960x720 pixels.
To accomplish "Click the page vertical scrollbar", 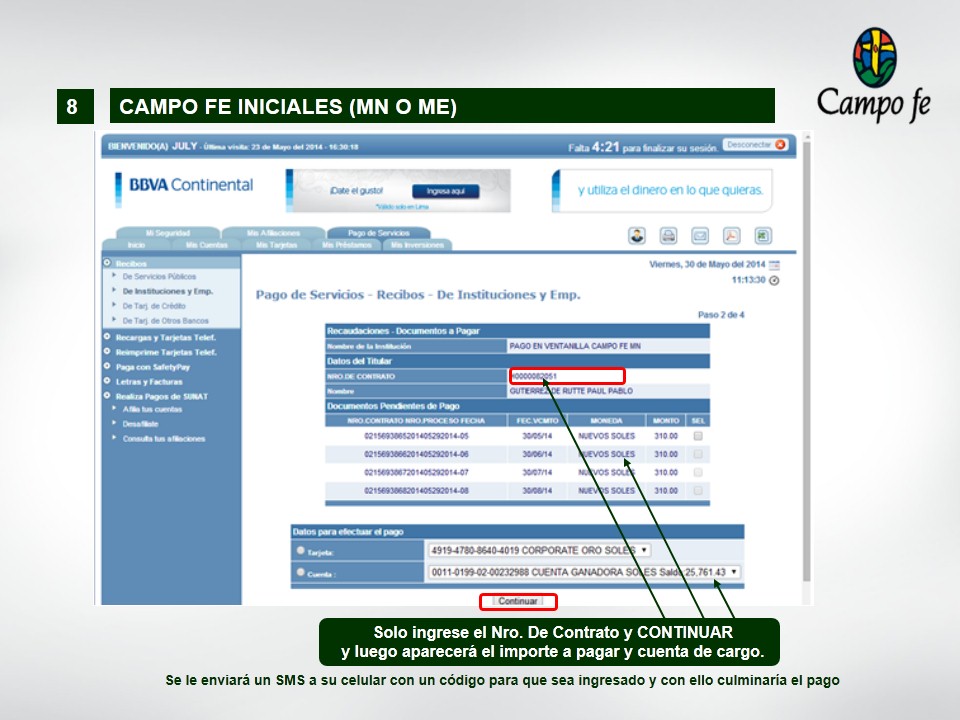I will [x=806, y=361].
